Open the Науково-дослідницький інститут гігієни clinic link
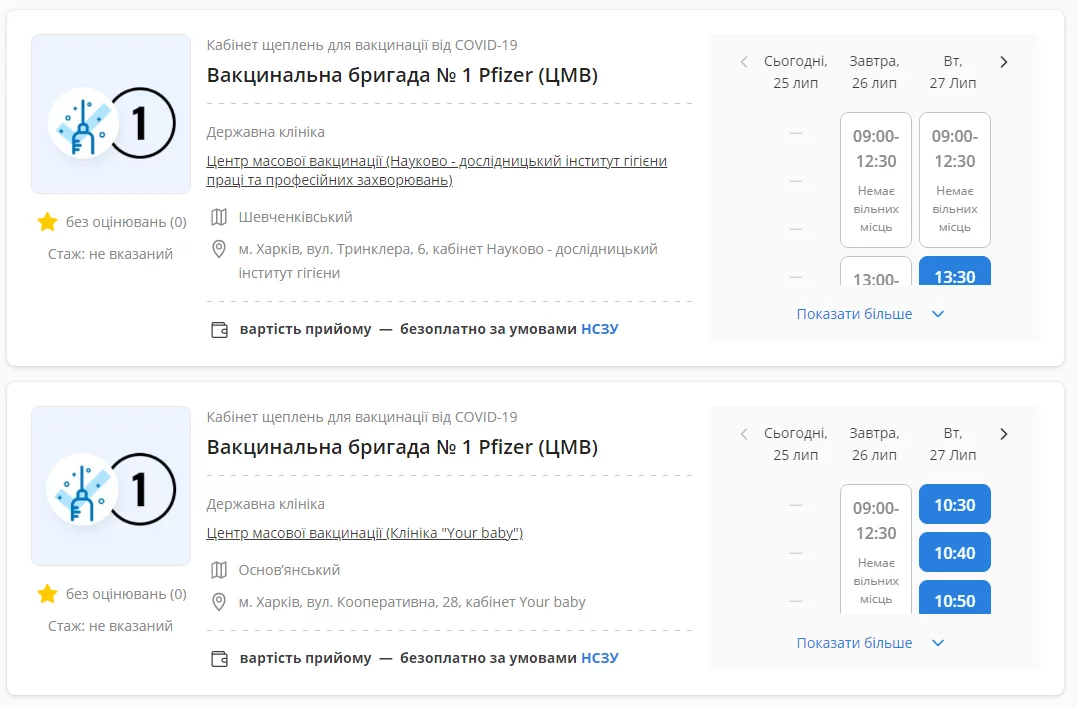The height and width of the screenshot is (708, 1077). (x=436, y=170)
